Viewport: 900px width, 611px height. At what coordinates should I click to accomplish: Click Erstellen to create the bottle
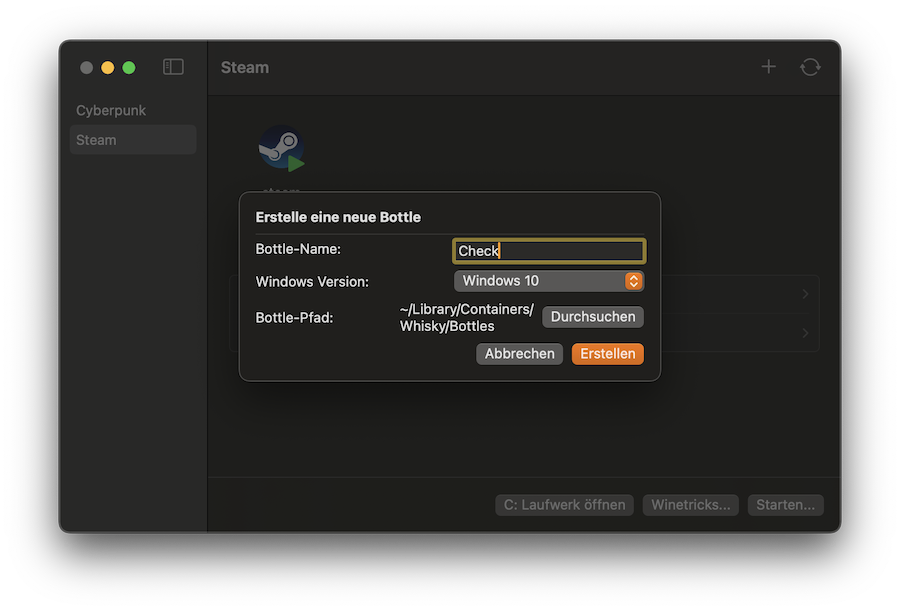pos(608,354)
